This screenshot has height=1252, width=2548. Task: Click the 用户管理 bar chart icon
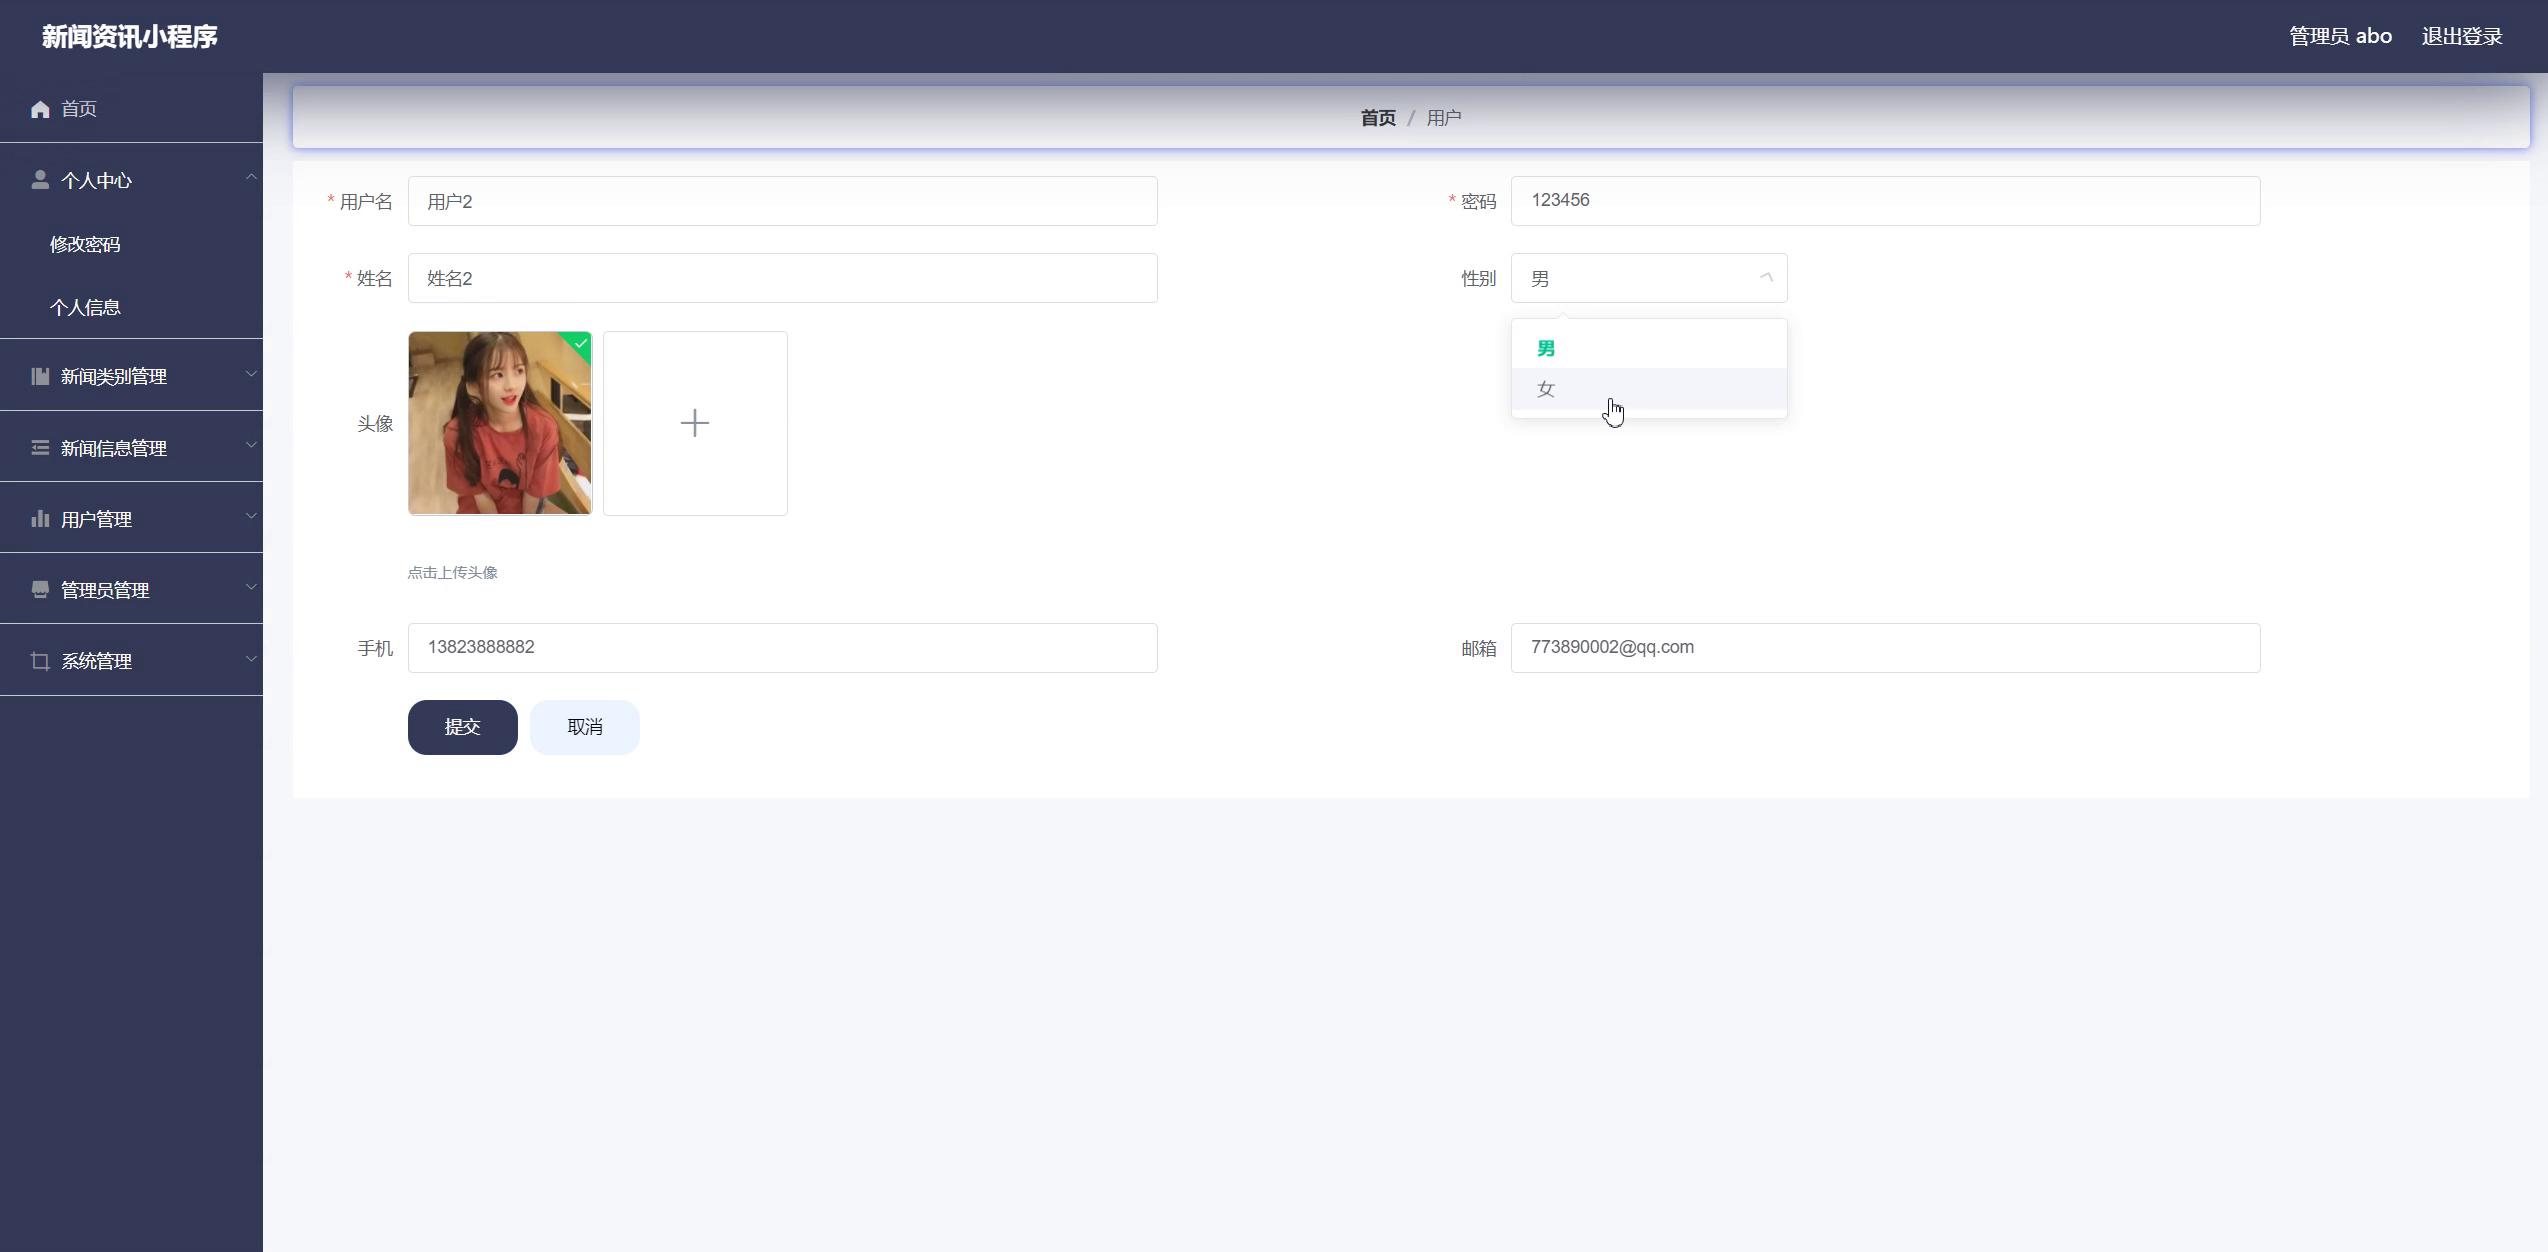click(x=40, y=518)
